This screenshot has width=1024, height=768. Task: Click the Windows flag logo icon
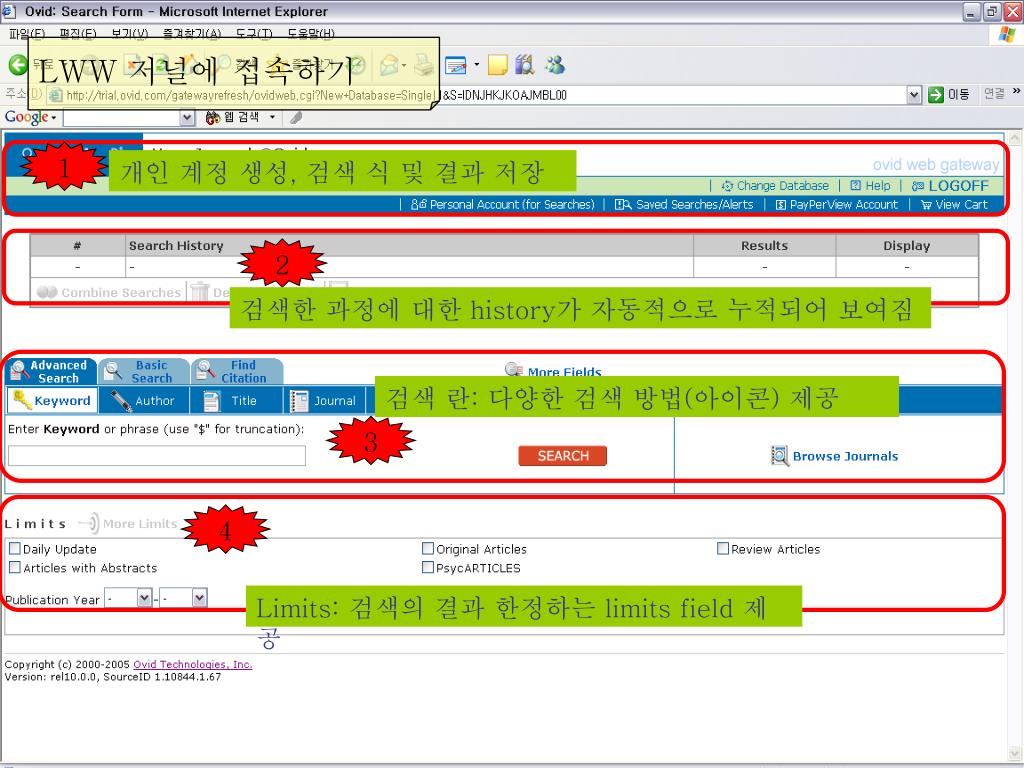1006,35
